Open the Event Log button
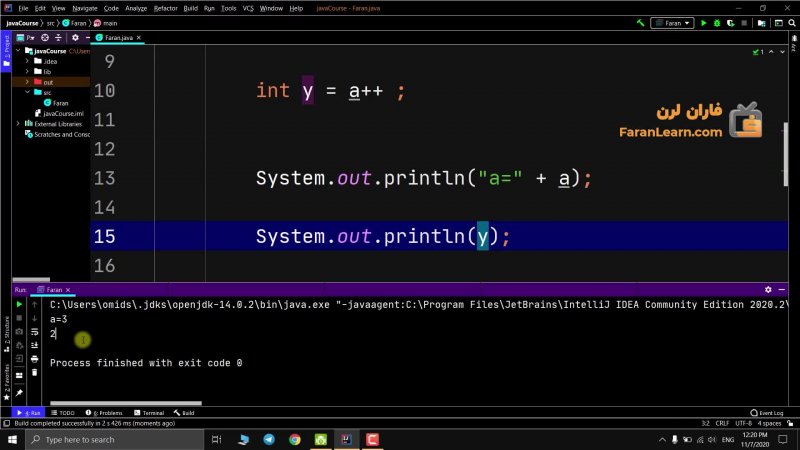Image resolution: width=800 pixels, height=450 pixels. click(766, 412)
